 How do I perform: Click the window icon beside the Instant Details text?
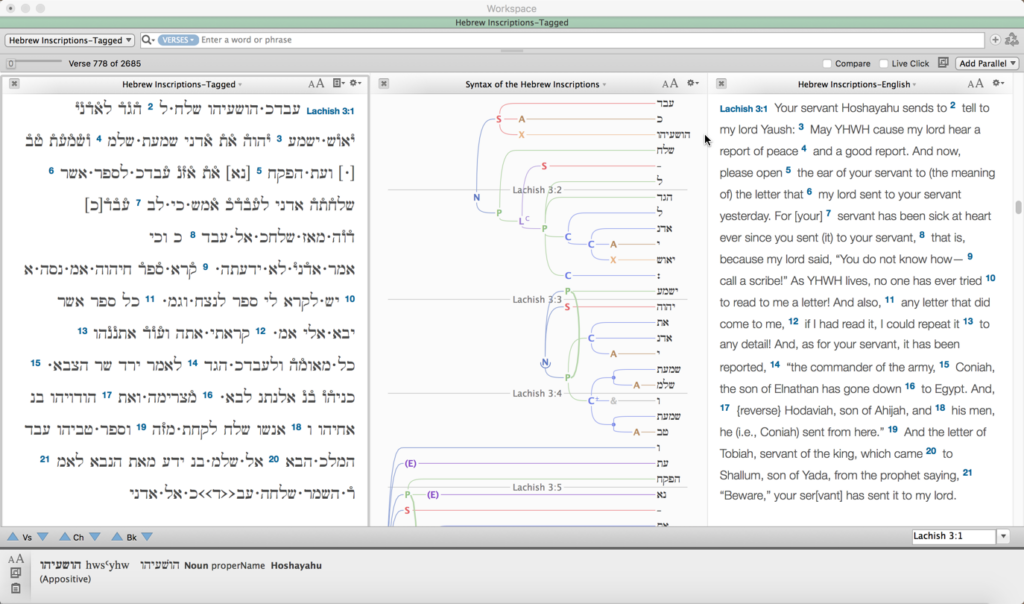coord(15,571)
